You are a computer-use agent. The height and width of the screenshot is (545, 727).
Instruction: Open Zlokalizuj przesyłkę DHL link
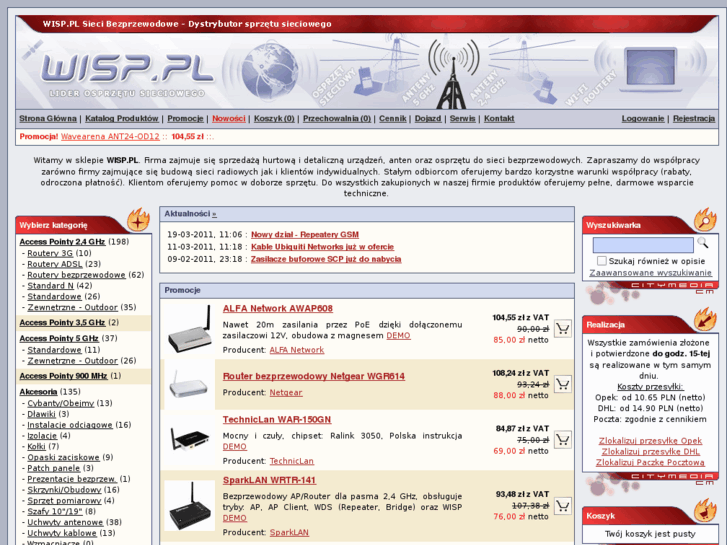pyautogui.click(x=650, y=452)
